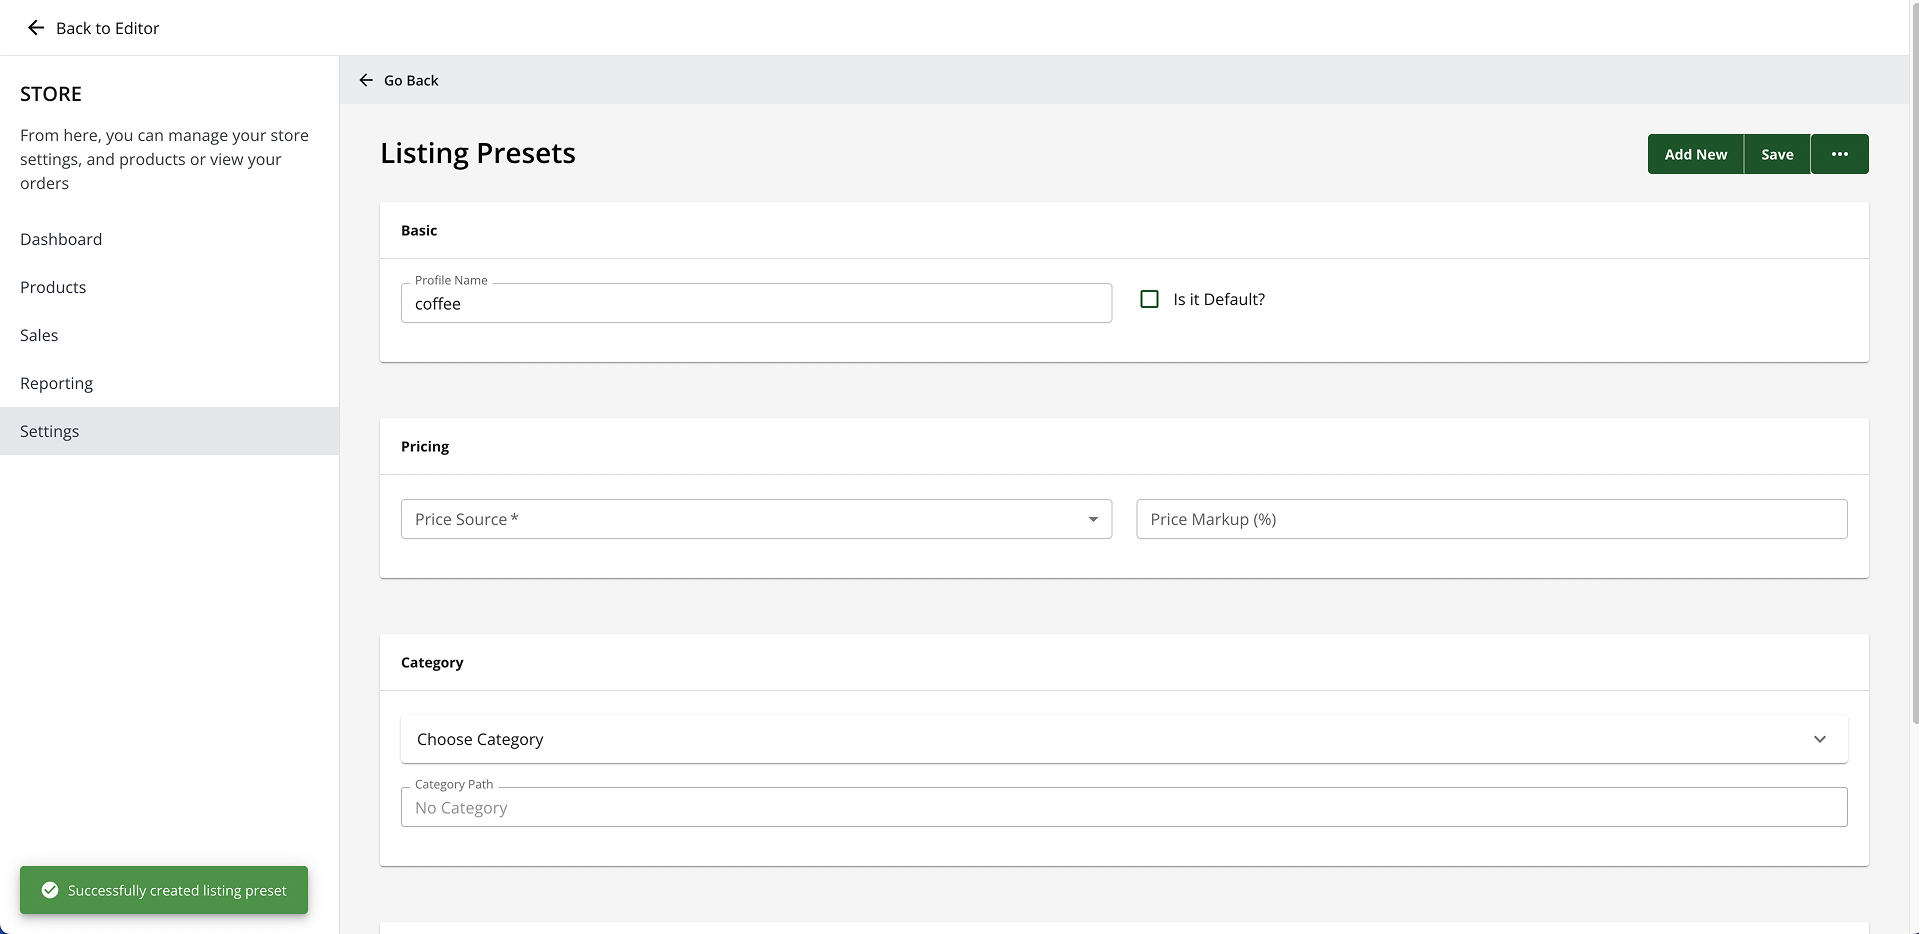Image resolution: width=1920 pixels, height=934 pixels.
Task: Open Dashboard in the store sidebar
Action: coord(61,239)
